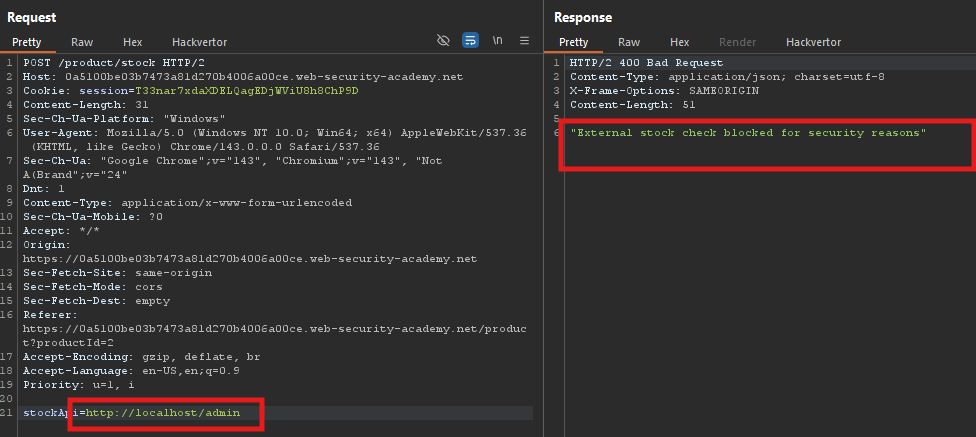
Task: Toggle hidden characters eye-slash icon in Request
Action: pos(443,40)
